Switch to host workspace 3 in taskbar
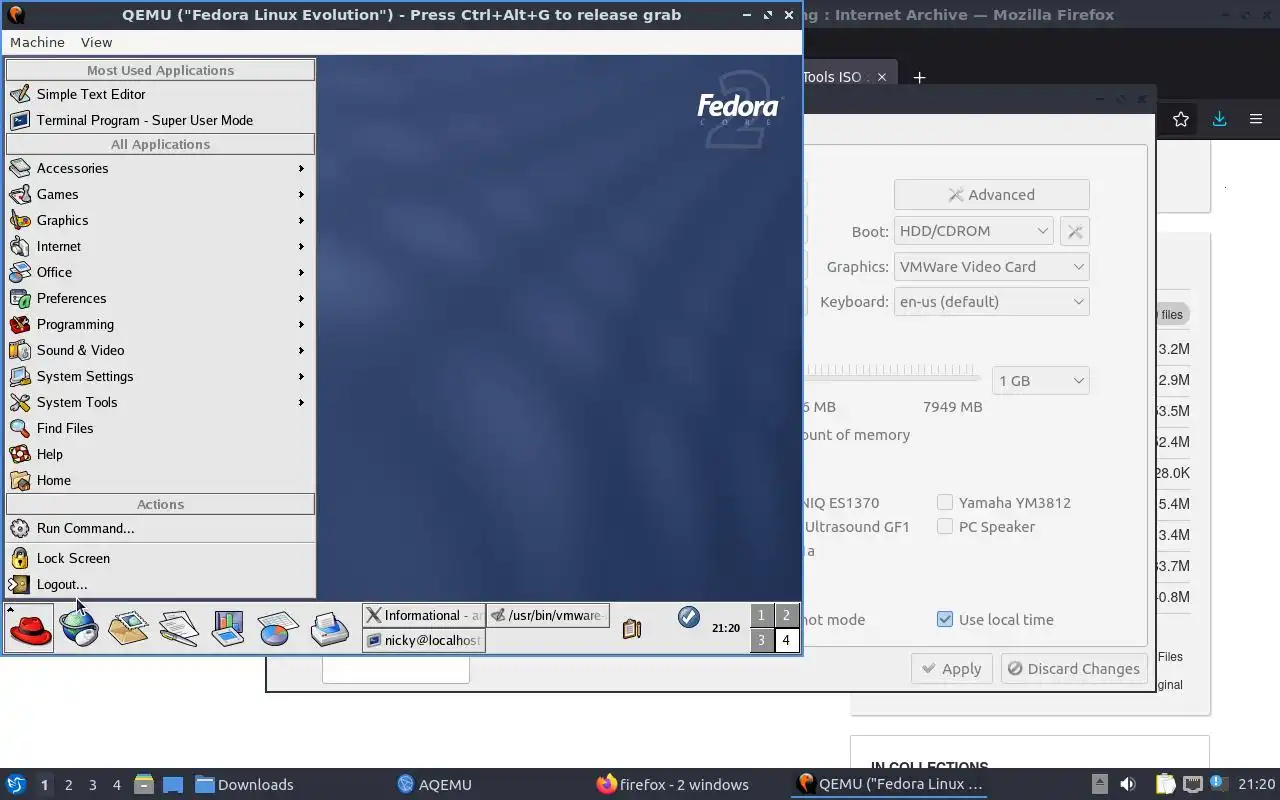1280x800 pixels. (93, 785)
